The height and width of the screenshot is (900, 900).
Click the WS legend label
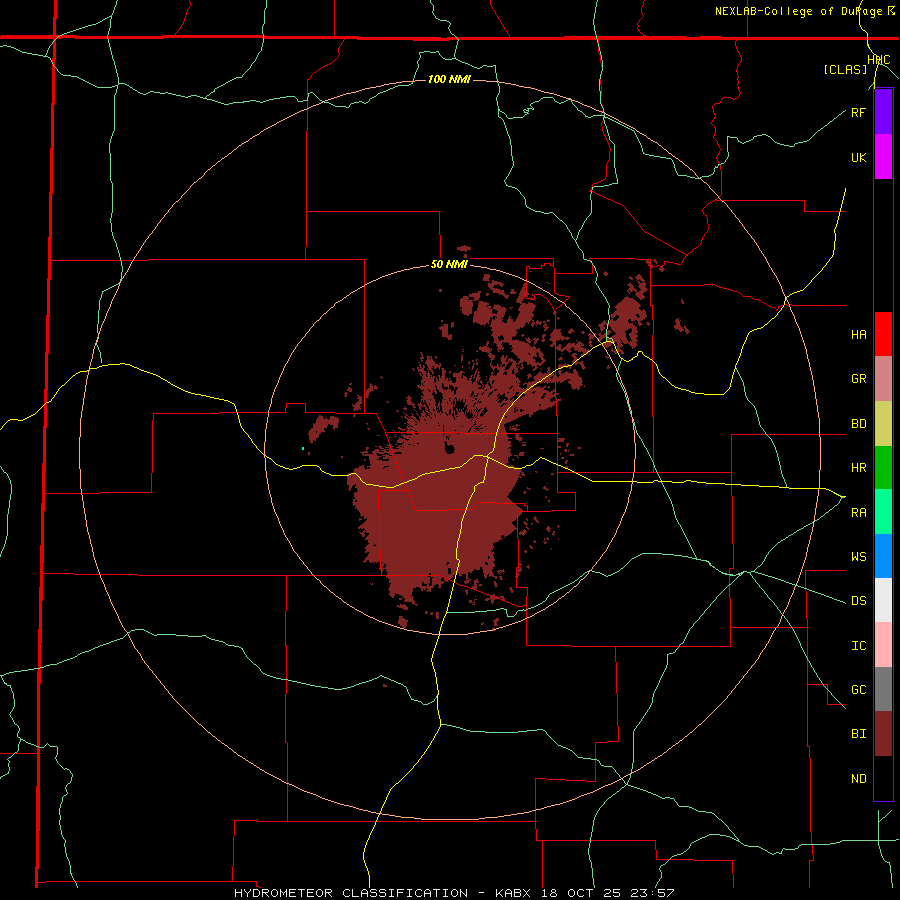point(858,556)
